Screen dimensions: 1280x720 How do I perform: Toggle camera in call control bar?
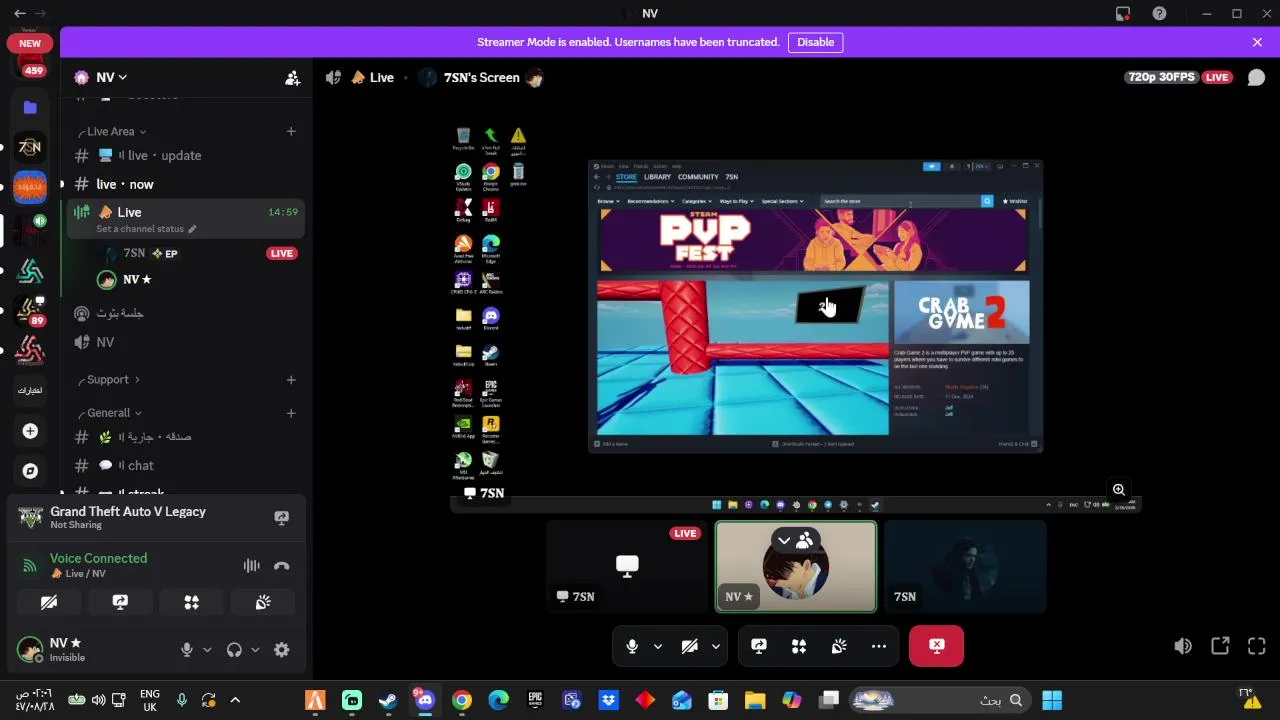pyautogui.click(x=689, y=646)
